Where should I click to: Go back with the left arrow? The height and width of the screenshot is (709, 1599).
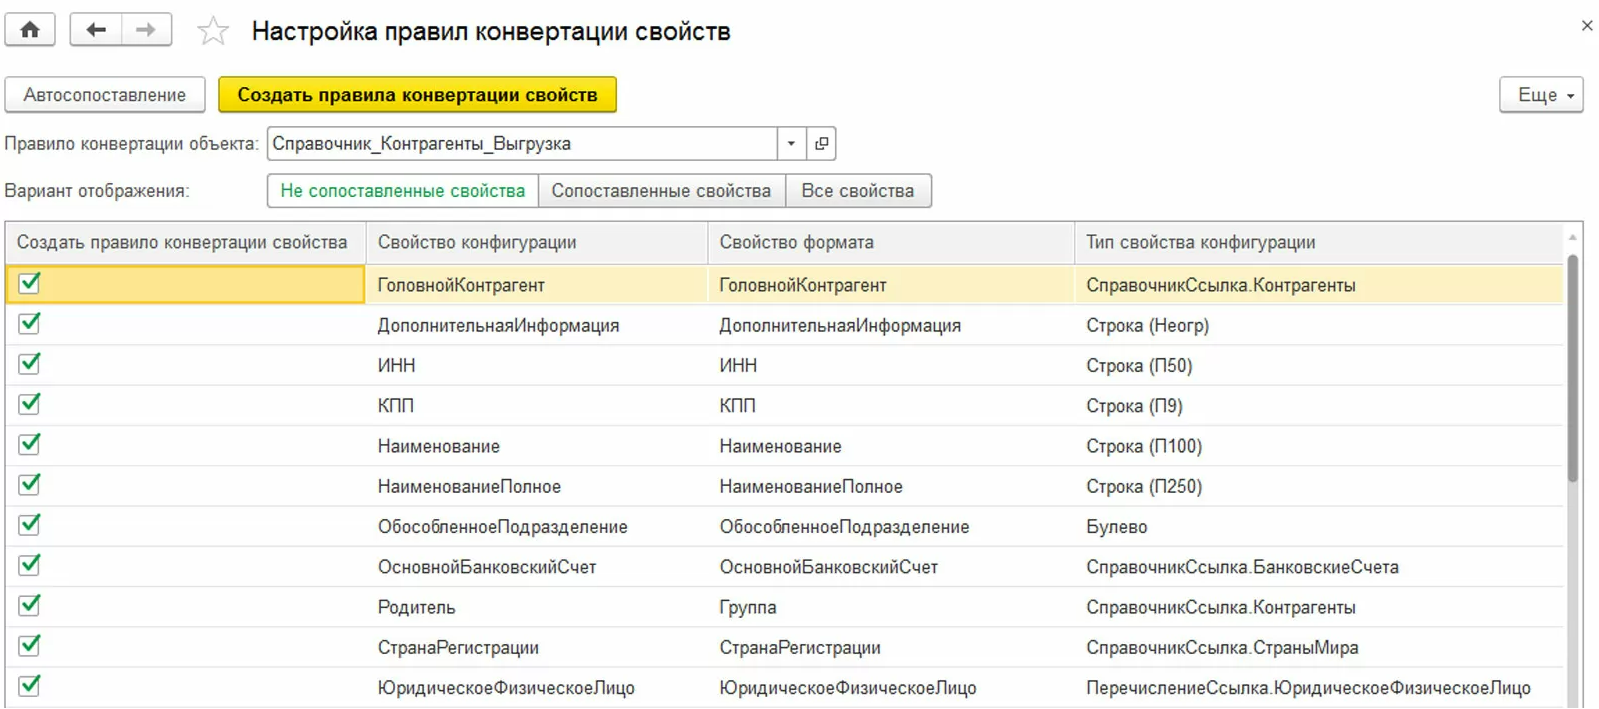click(x=96, y=30)
